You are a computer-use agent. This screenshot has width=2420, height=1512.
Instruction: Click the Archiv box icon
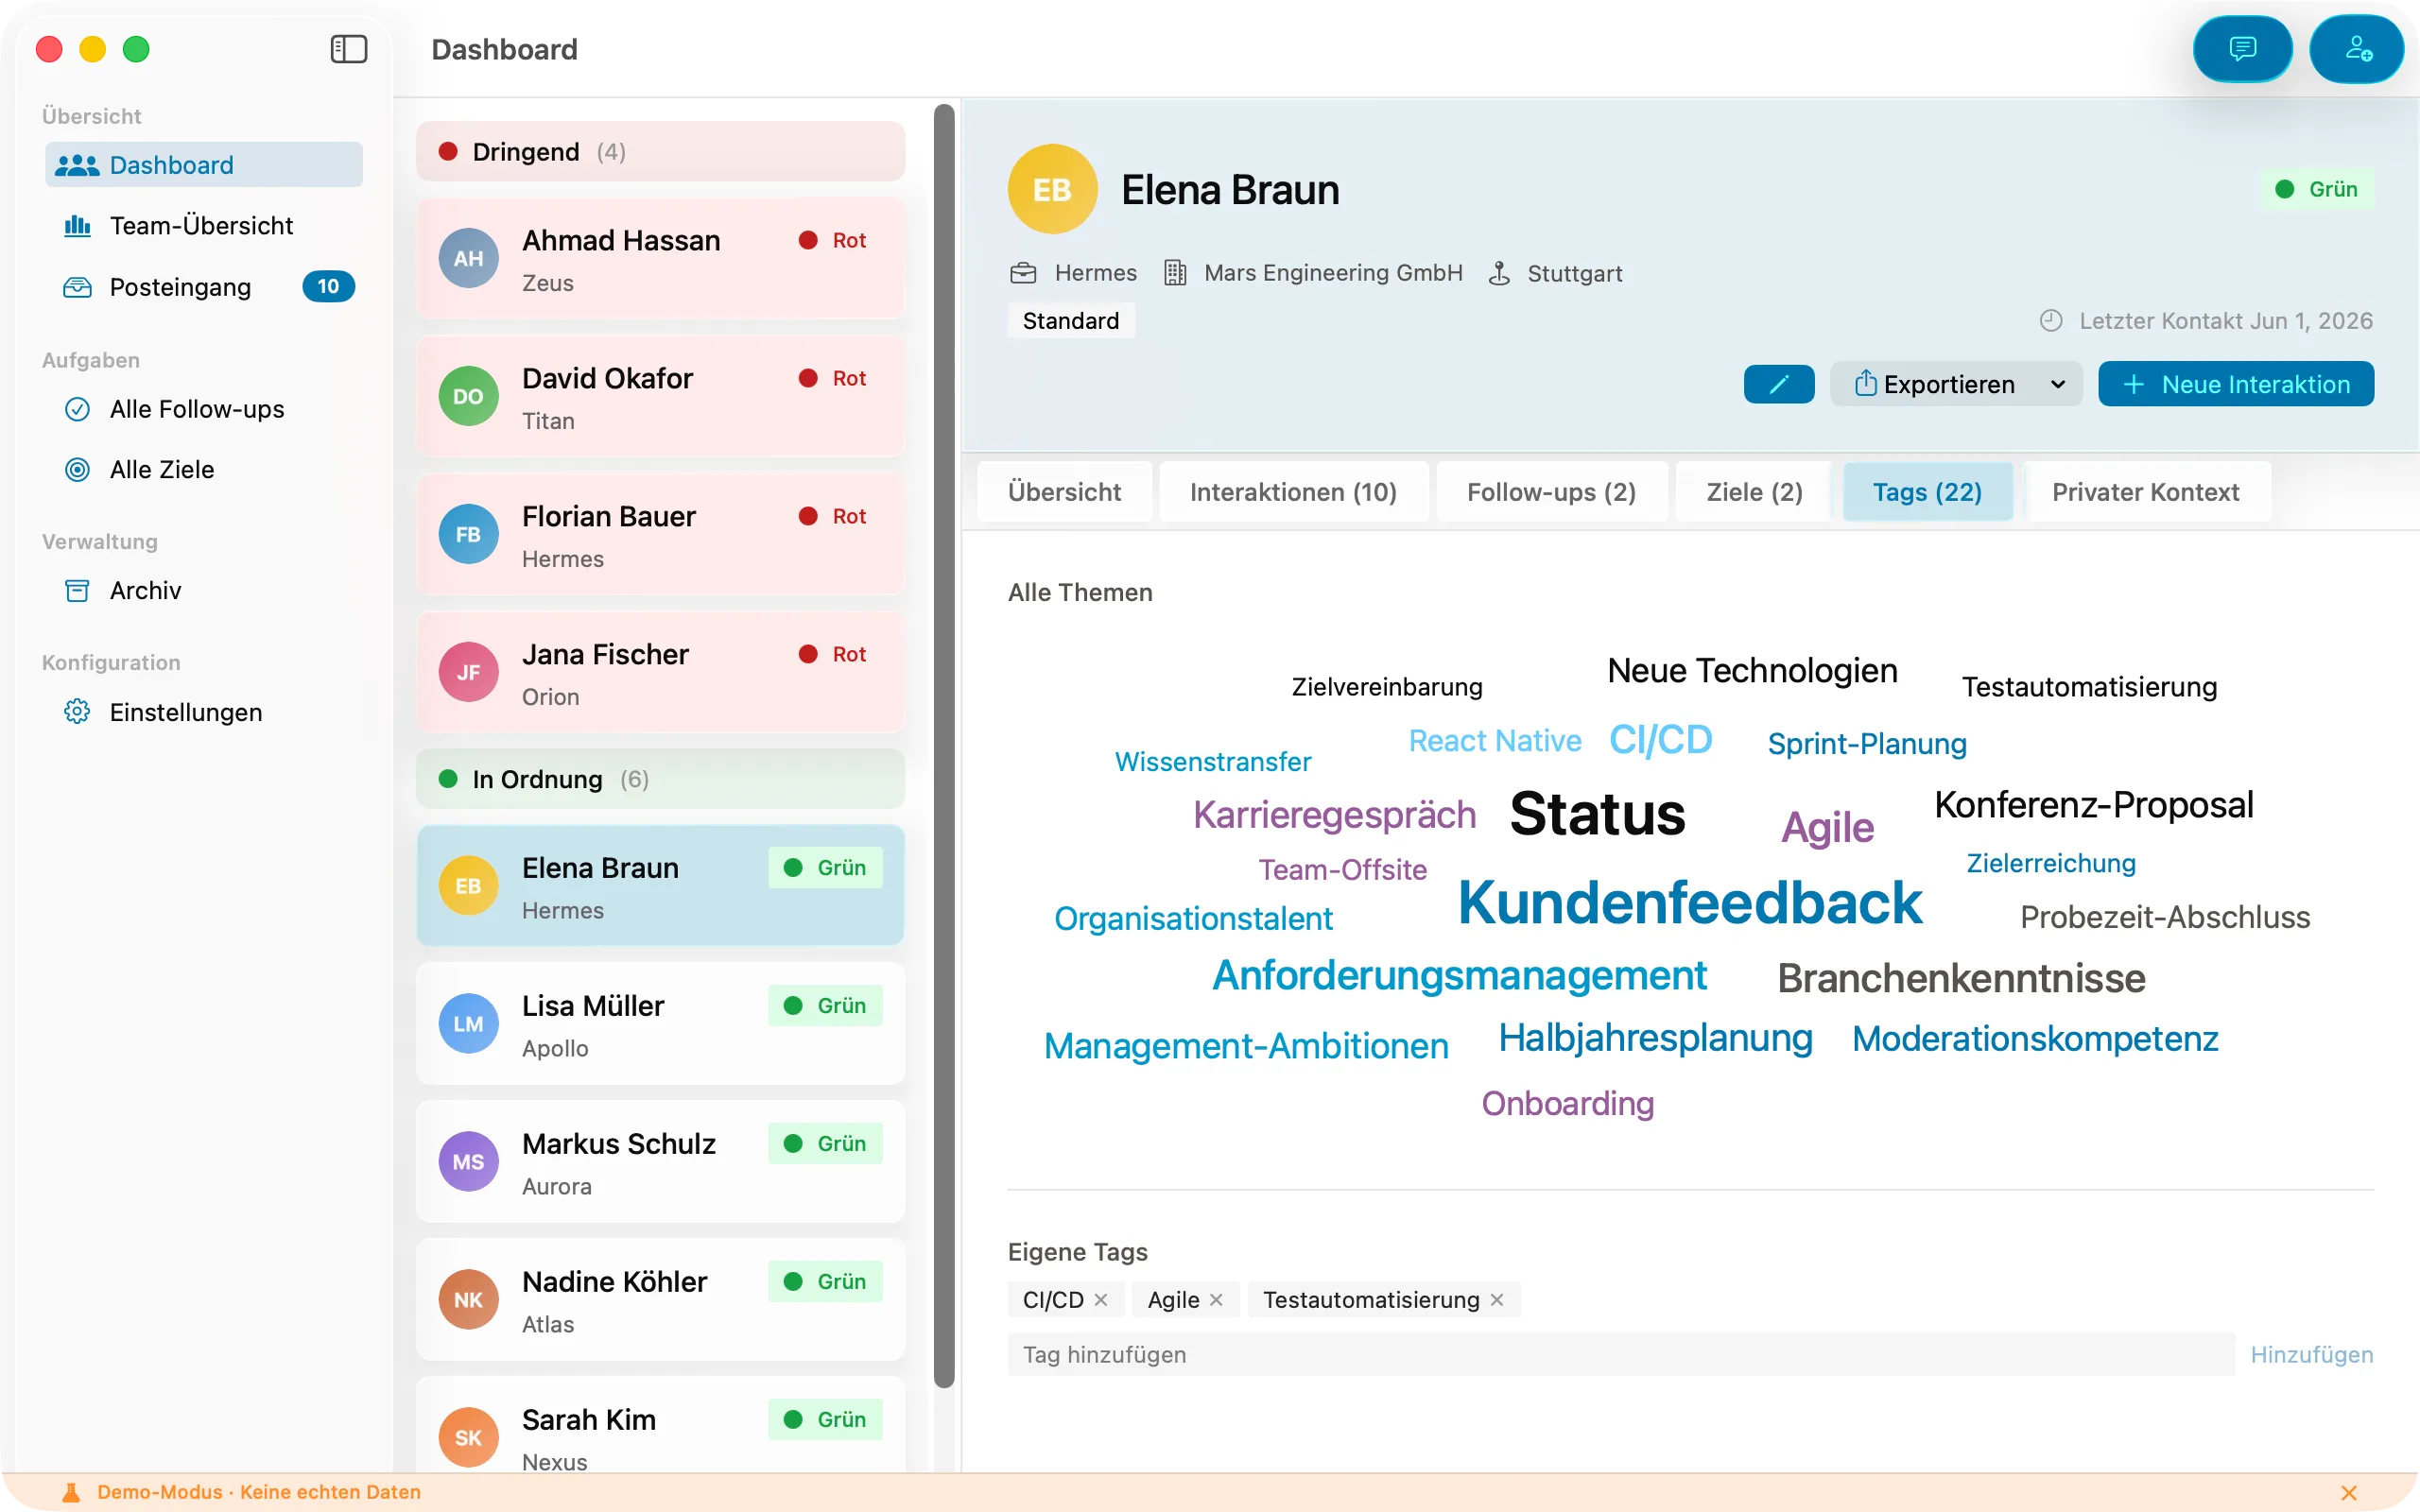(77, 590)
